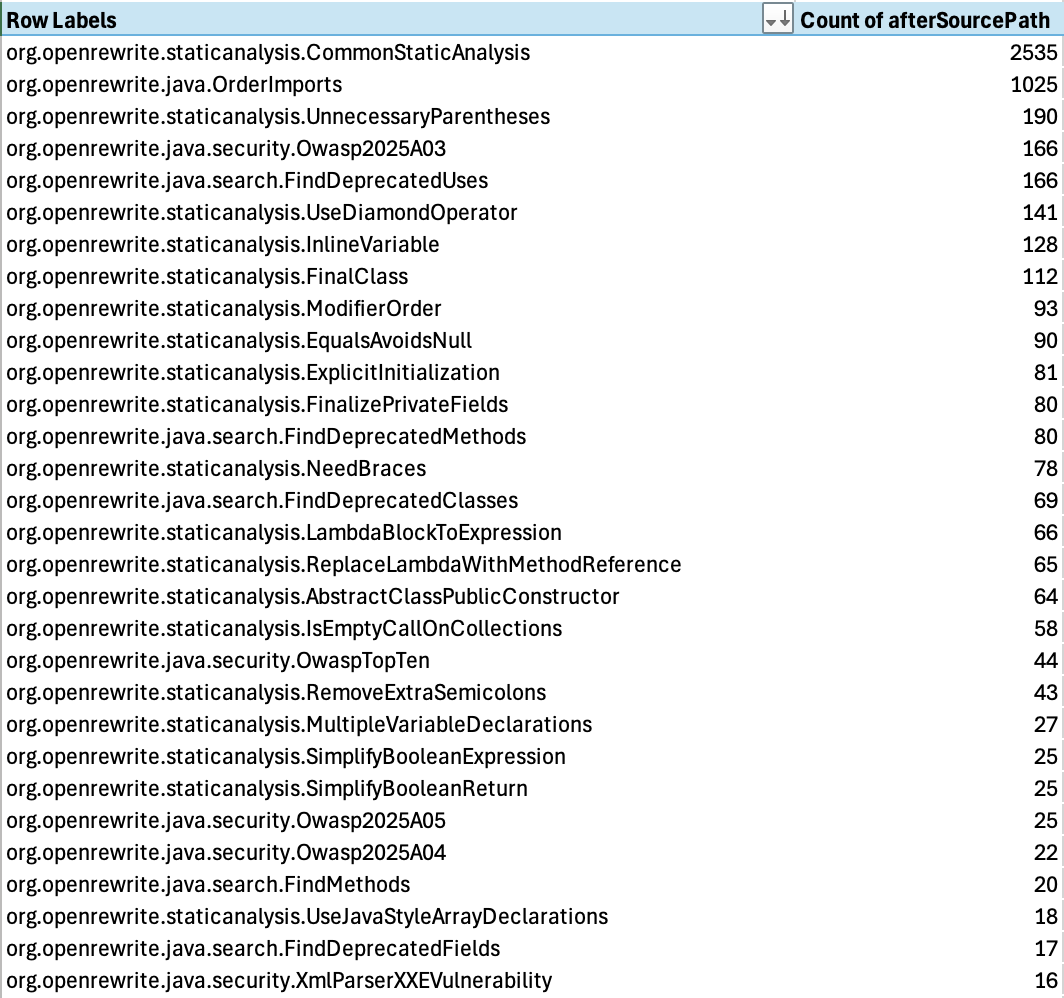
Task: Select the ExplicitInitialization row label
Action: tap(253, 372)
